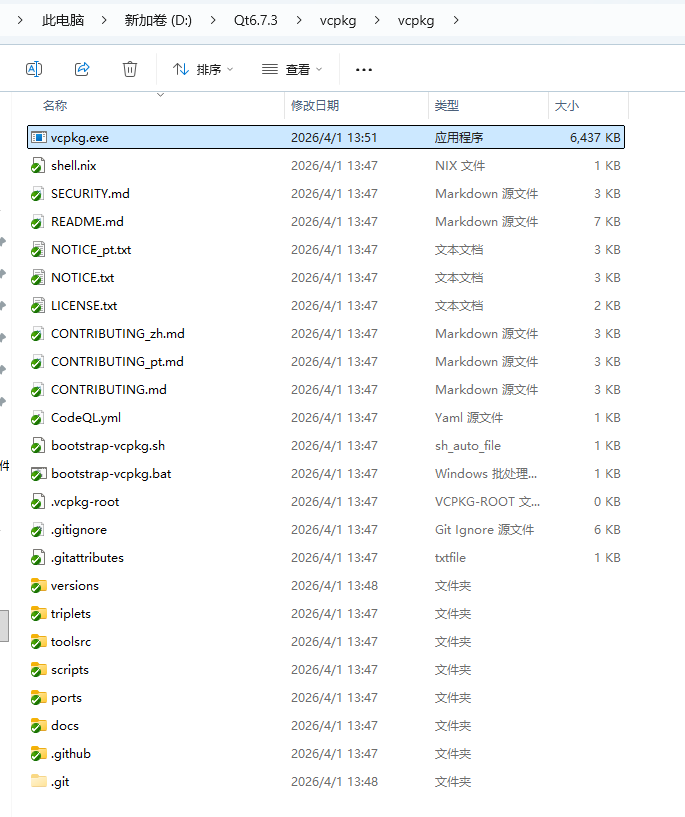Screen dimensions: 685x817
Task: Select the vcpkg.exe file name
Action: pos(80,138)
